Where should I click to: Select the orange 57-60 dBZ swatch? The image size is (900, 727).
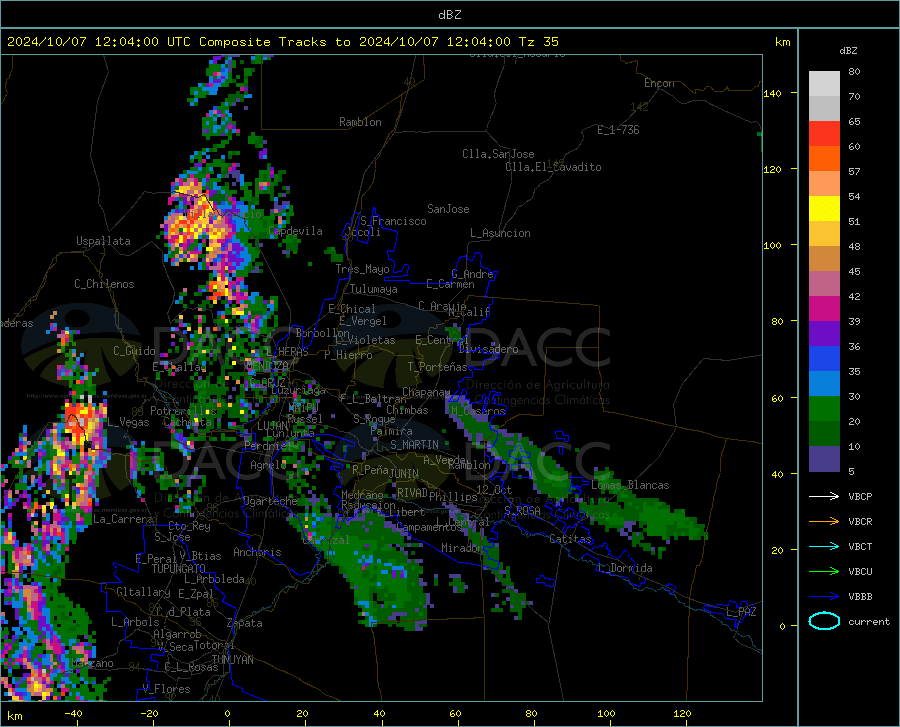(824, 159)
